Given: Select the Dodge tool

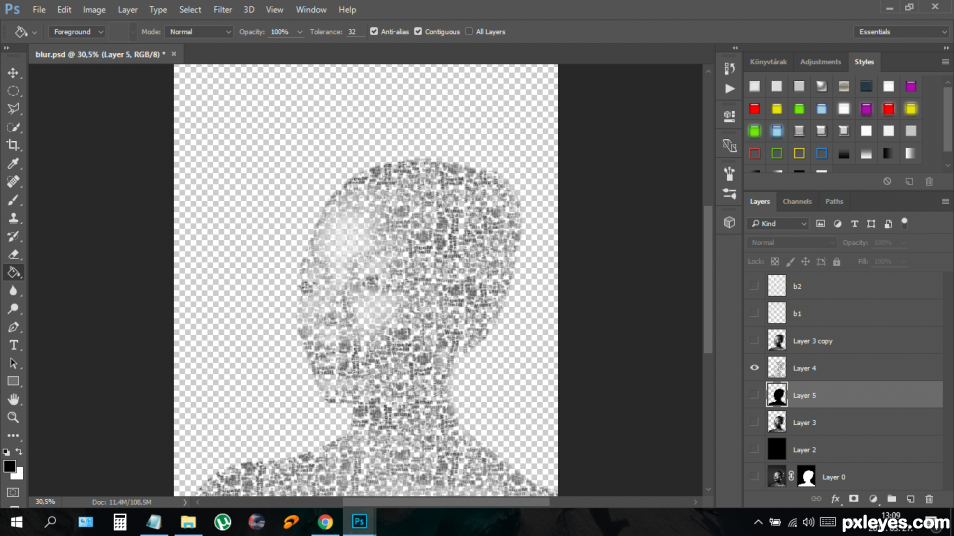Looking at the screenshot, I should pyautogui.click(x=13, y=309).
